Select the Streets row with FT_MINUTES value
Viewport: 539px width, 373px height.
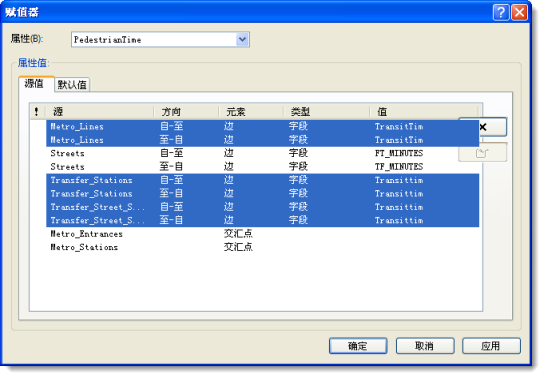click(263, 153)
